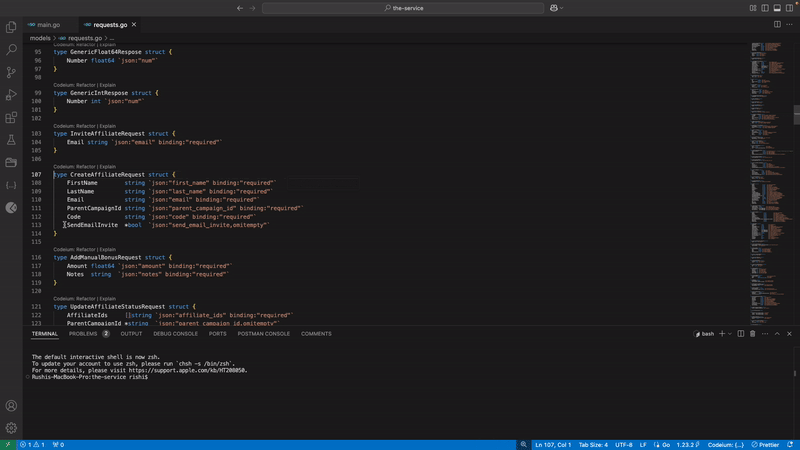Viewport: 800px width, 450px height.
Task: Click the the-service command center search box
Action: pos(403,8)
